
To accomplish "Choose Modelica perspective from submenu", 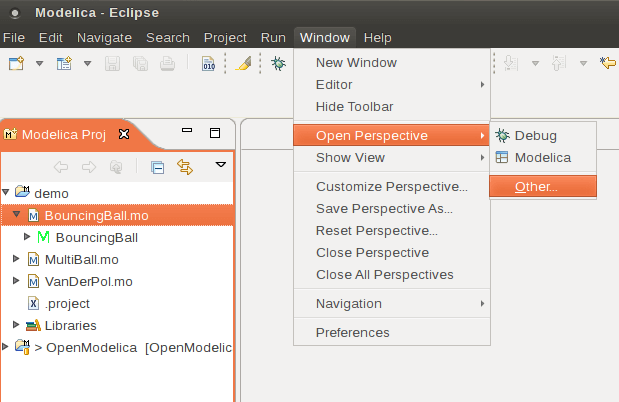I will [542, 157].
